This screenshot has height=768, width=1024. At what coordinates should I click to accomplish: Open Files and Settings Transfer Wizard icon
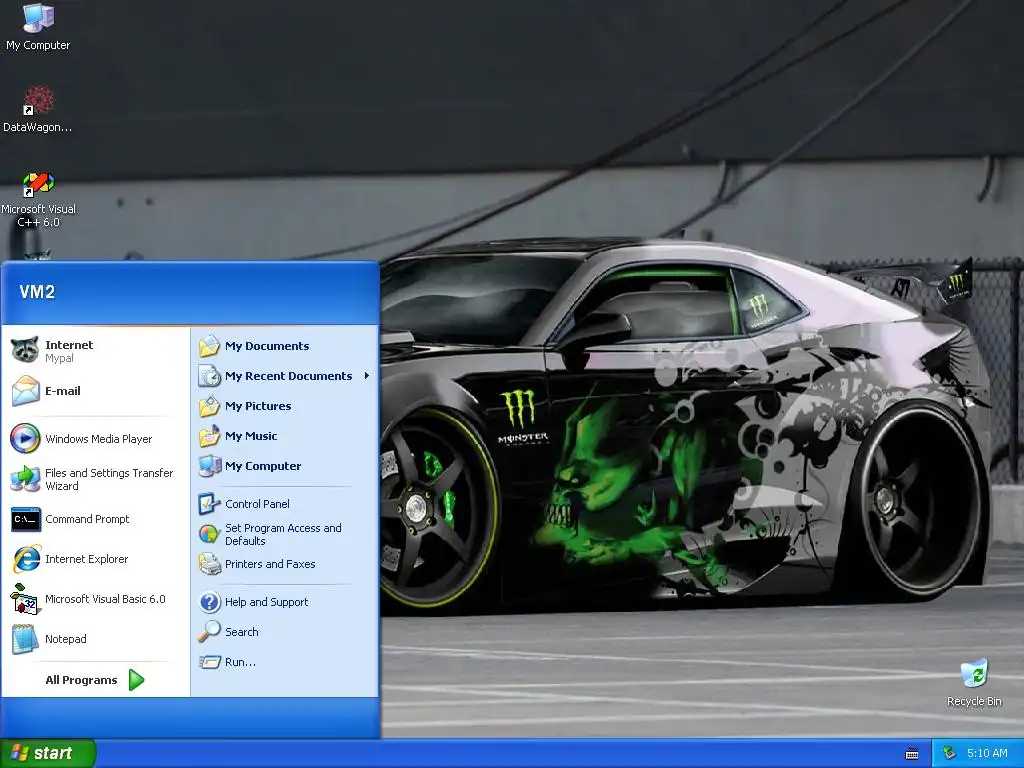[x=25, y=479]
